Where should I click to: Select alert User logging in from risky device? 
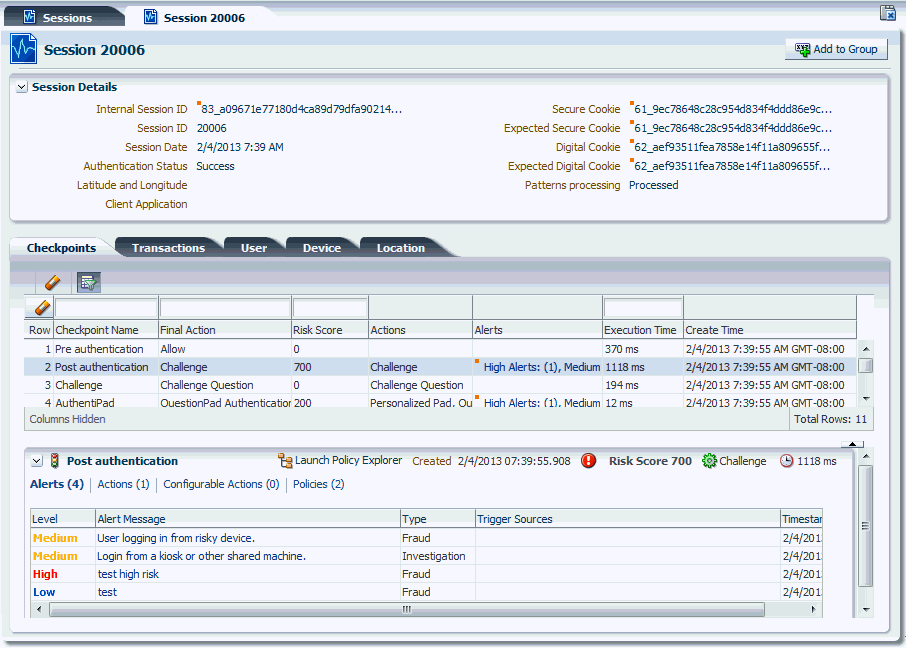[426, 538]
